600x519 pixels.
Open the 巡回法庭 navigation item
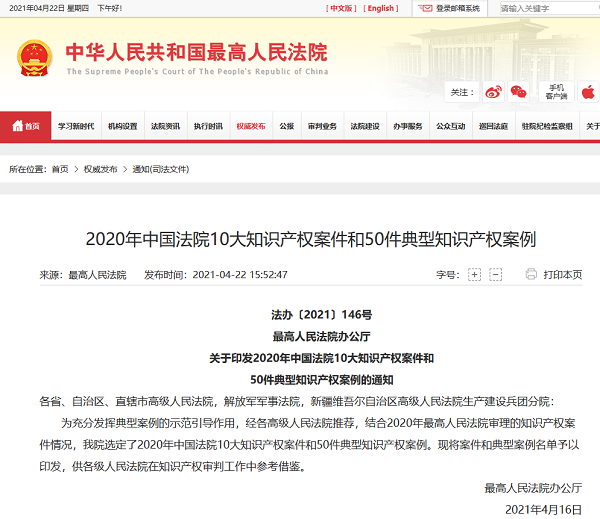[493, 126]
